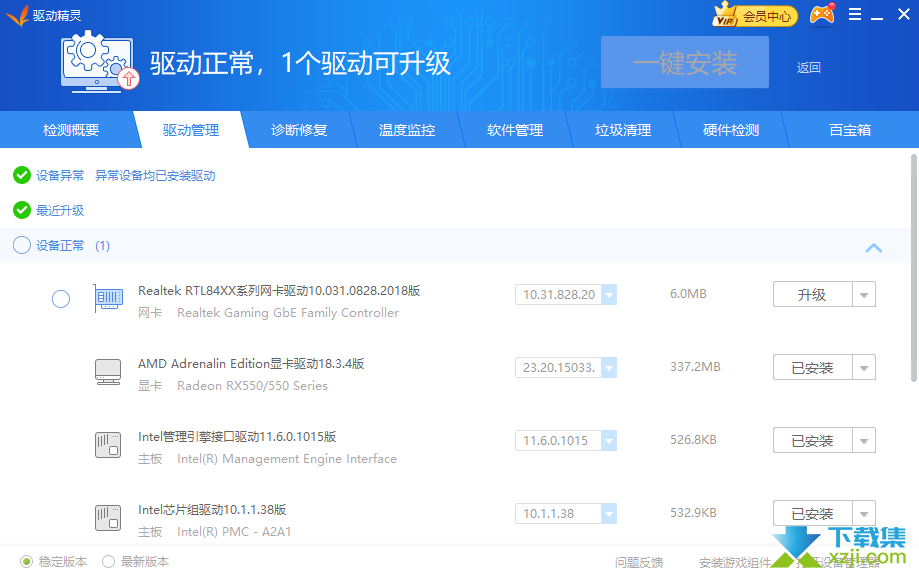Expand the arrow next to 升级 button
The height and width of the screenshot is (577, 919).
[x=864, y=294]
